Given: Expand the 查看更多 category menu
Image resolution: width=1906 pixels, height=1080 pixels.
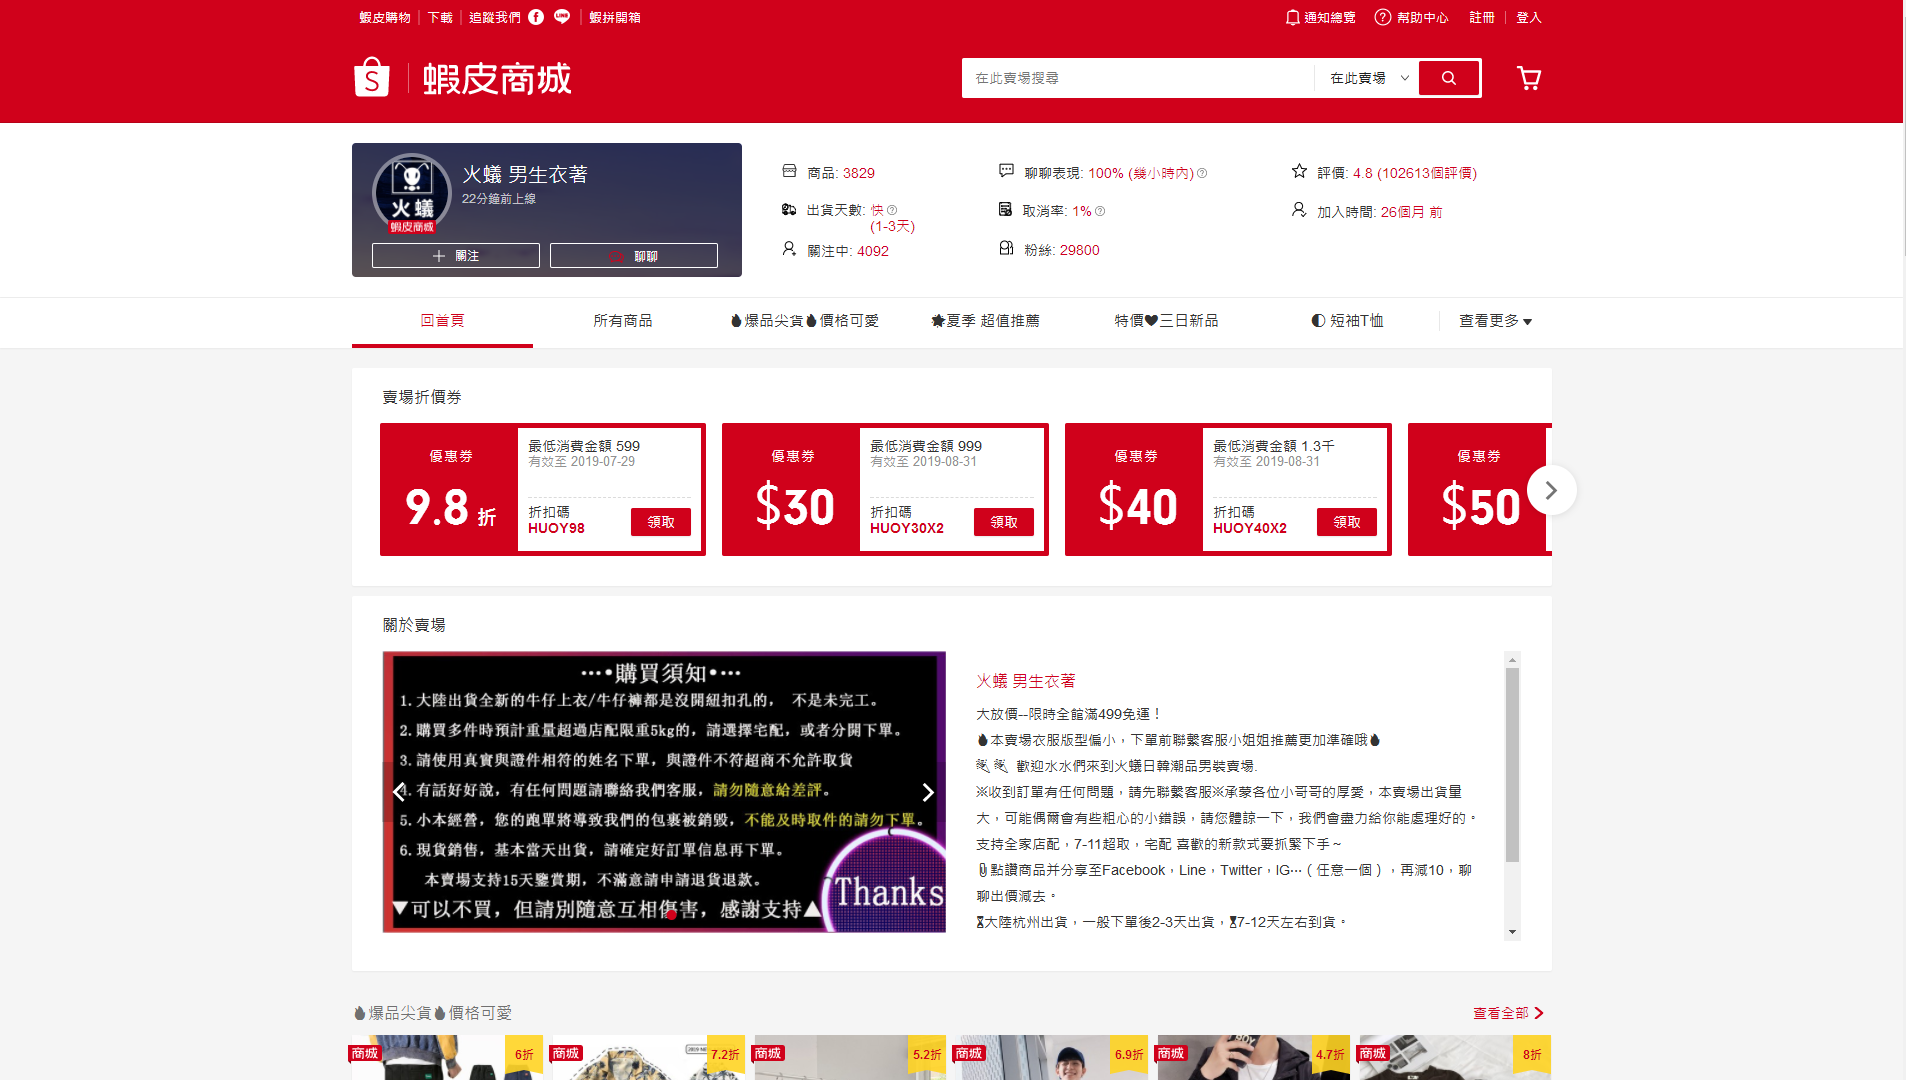Looking at the screenshot, I should tap(1495, 321).
